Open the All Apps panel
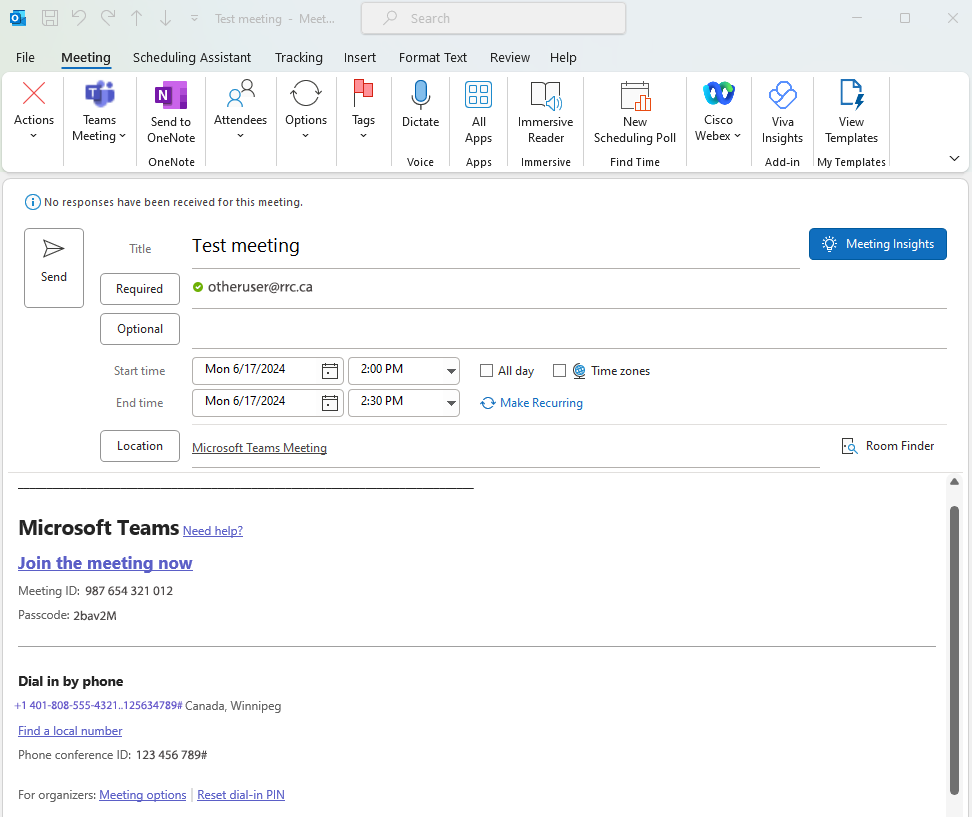Image resolution: width=972 pixels, height=817 pixels. [x=479, y=98]
